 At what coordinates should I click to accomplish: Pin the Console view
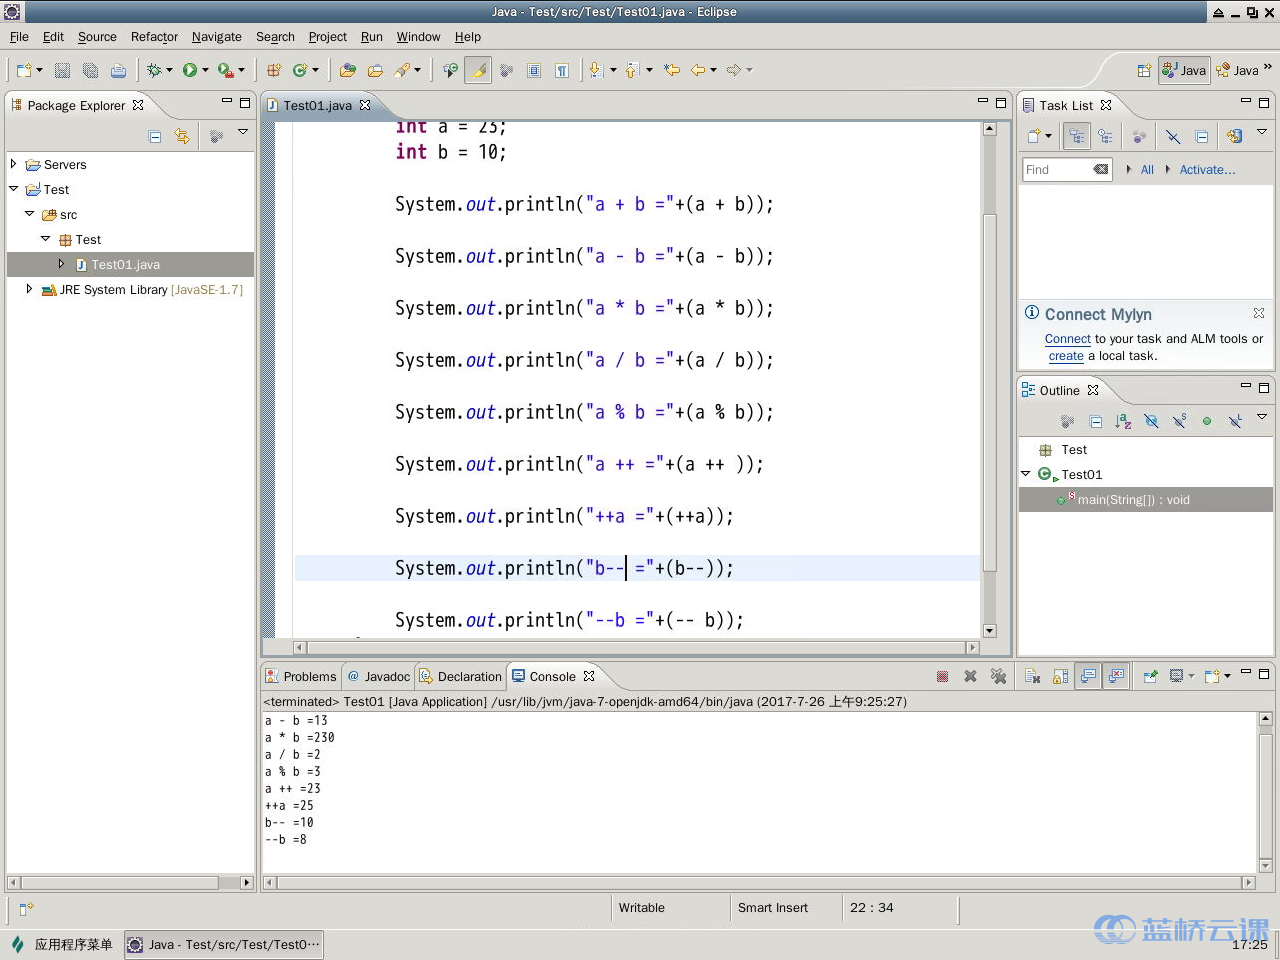click(x=1150, y=677)
